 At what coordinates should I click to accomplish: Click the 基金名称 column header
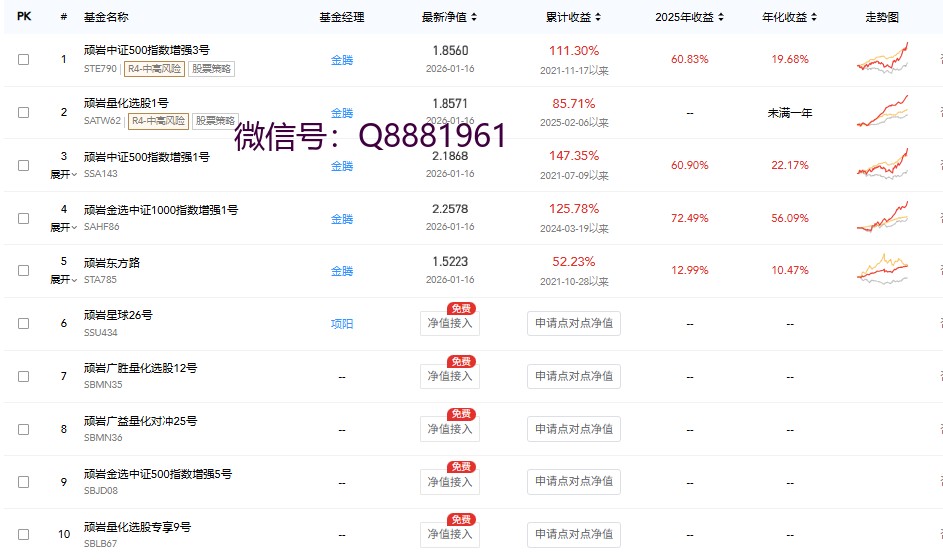pos(106,17)
